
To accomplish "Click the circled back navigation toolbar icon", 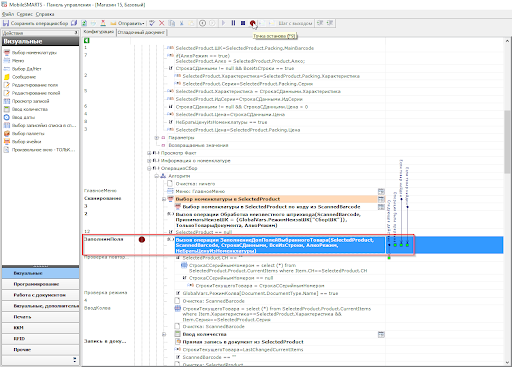I will [x=202, y=23].
